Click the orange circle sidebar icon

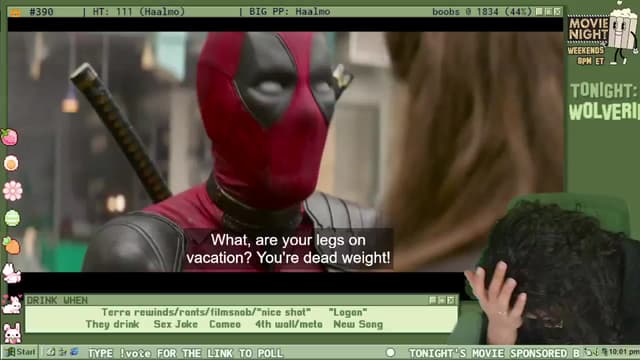tap(11, 164)
